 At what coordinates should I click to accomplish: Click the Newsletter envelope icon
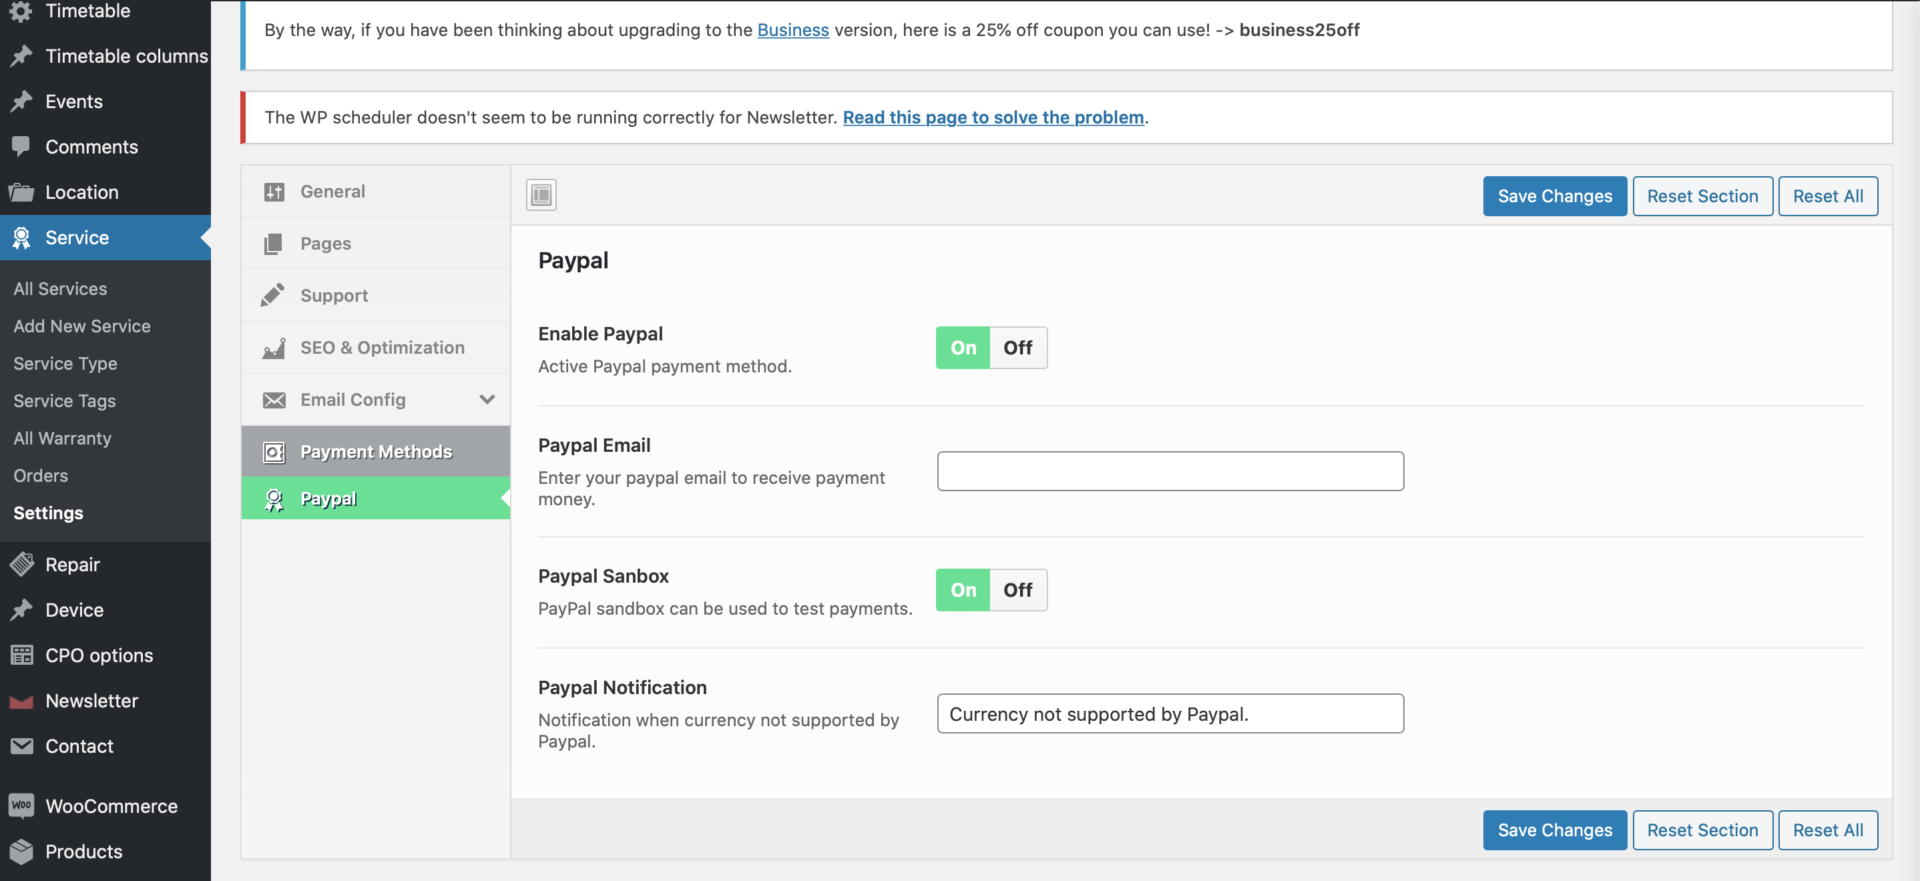click(x=21, y=702)
